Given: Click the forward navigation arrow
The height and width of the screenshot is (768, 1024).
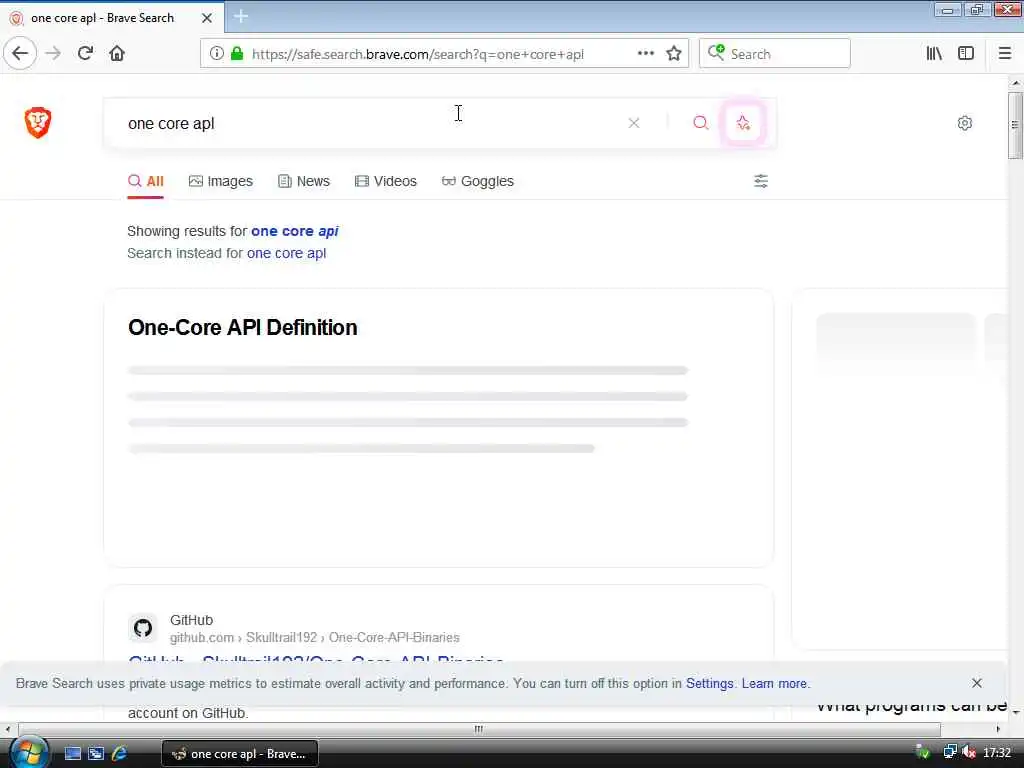Looking at the screenshot, I should [54, 54].
